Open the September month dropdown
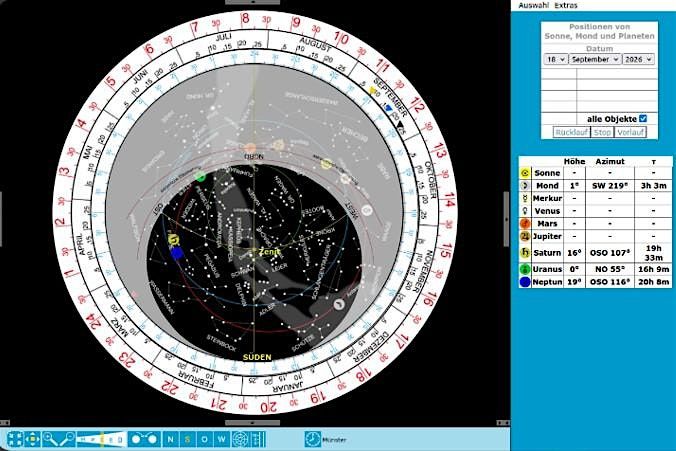This screenshot has height=451, width=676. coord(595,60)
